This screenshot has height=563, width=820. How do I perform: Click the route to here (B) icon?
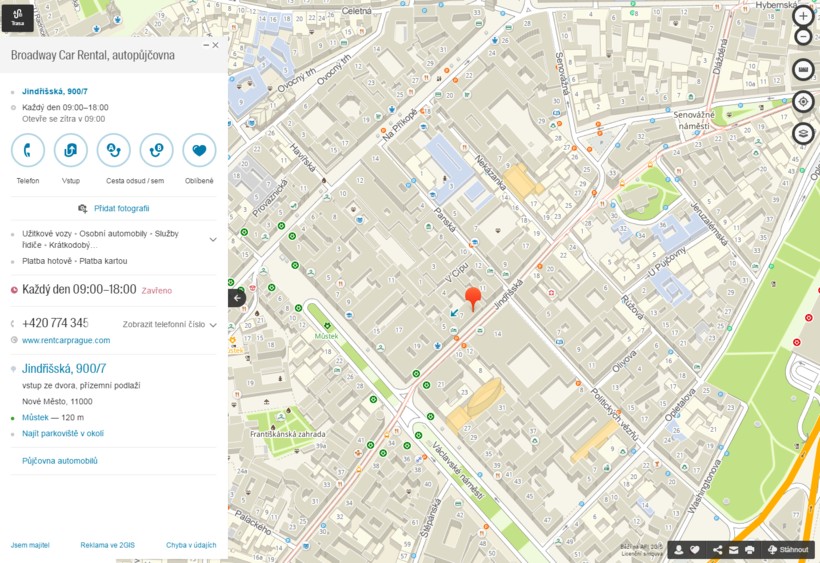(x=156, y=151)
